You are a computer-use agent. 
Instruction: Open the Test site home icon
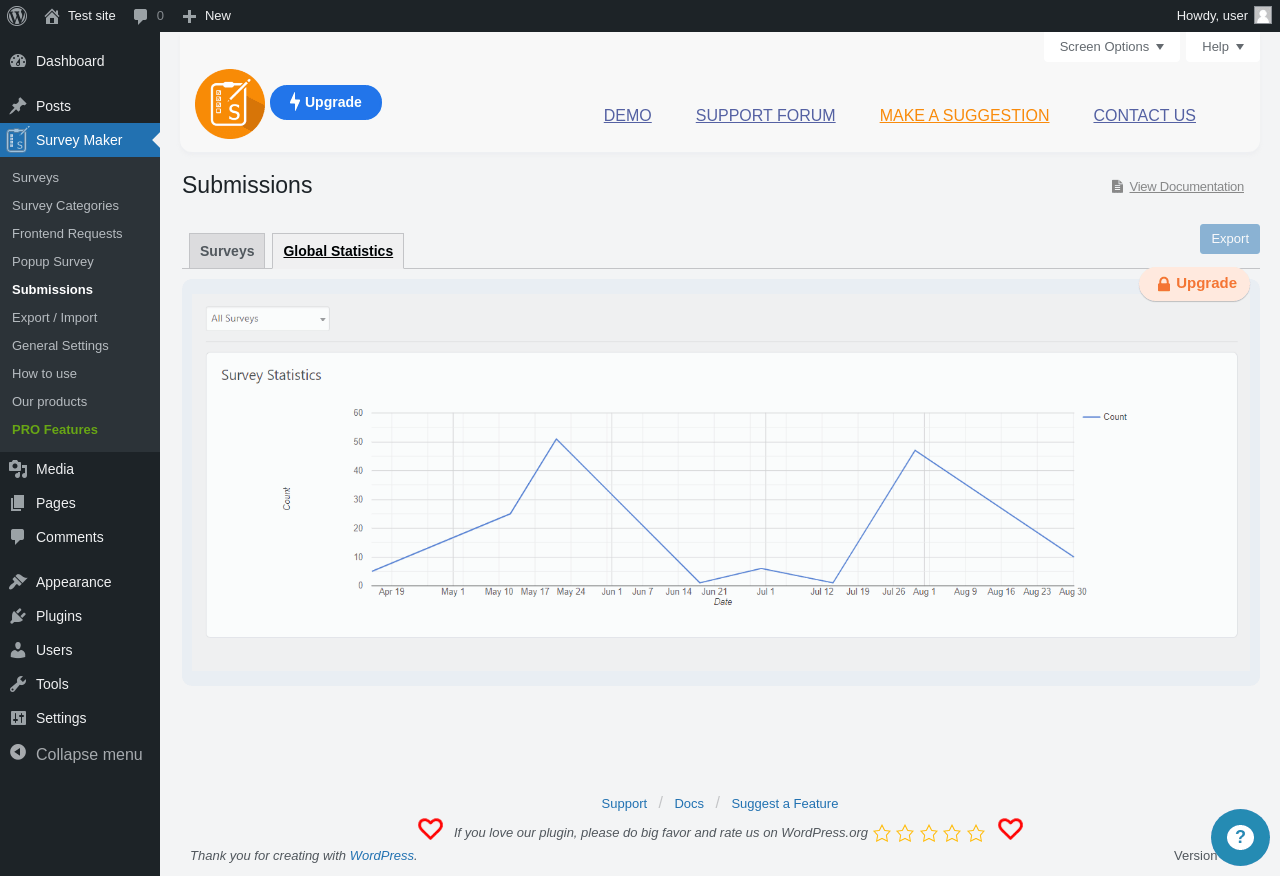click(x=52, y=16)
